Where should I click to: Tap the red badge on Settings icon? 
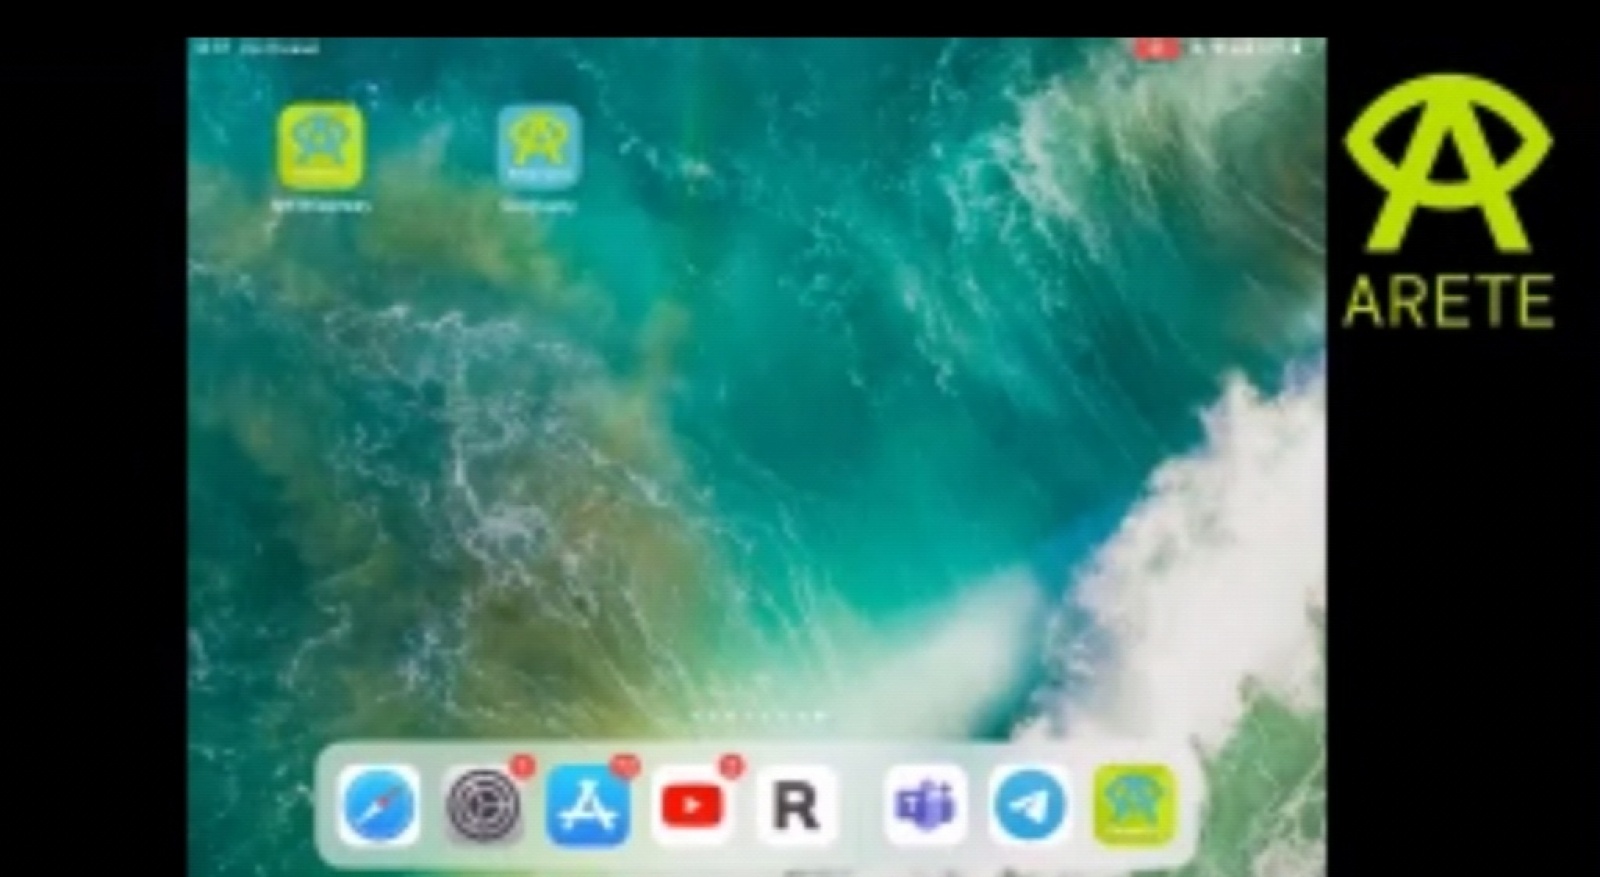(522, 767)
